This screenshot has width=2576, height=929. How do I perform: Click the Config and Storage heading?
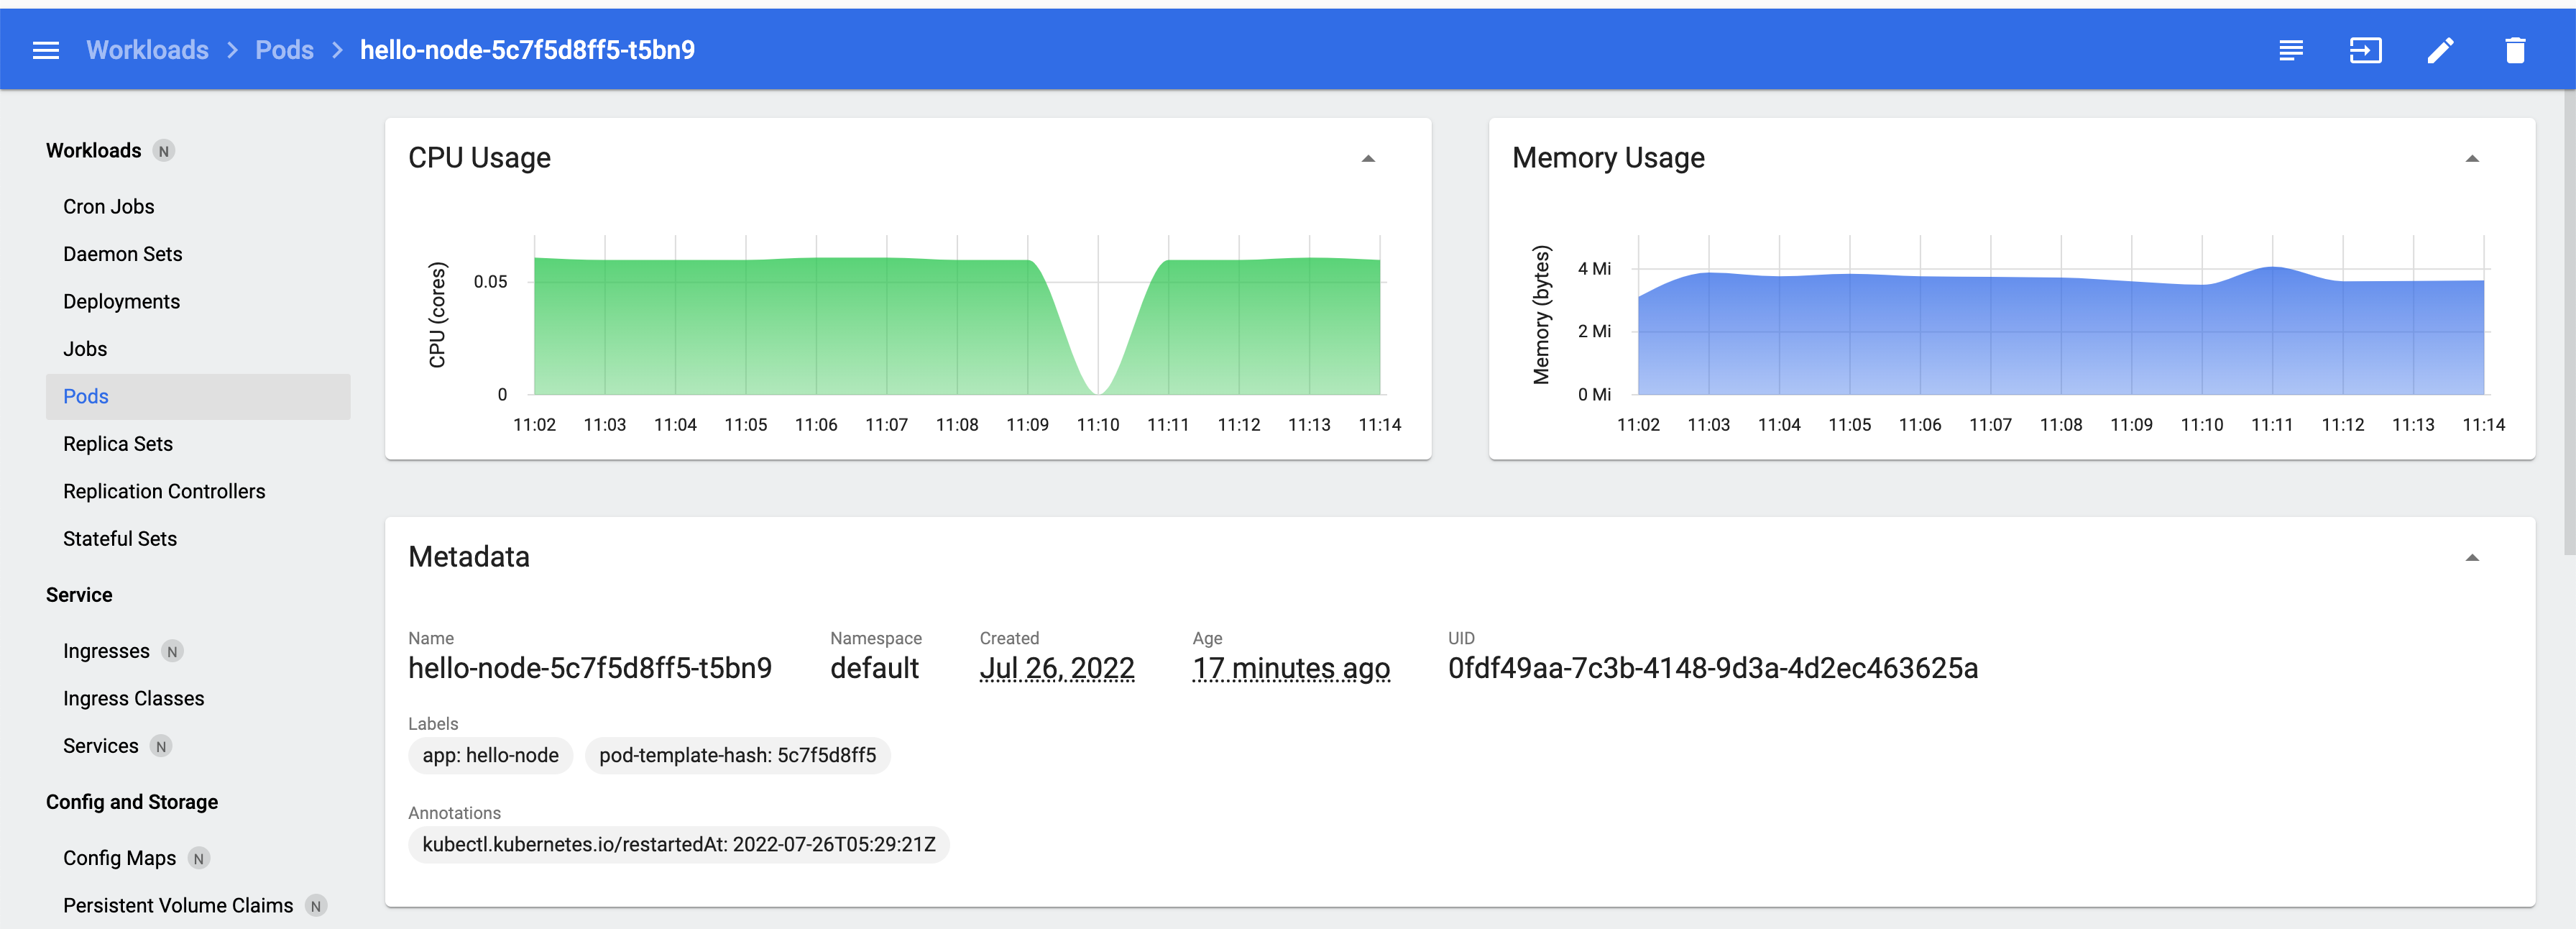coord(132,802)
